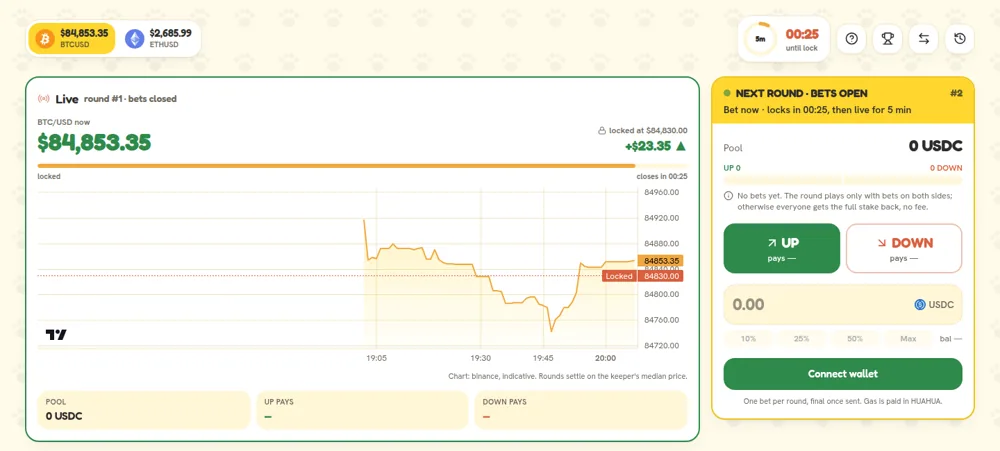The image size is (1000, 451).
Task: Click the DOWN PAYS card
Action: tap(581, 410)
